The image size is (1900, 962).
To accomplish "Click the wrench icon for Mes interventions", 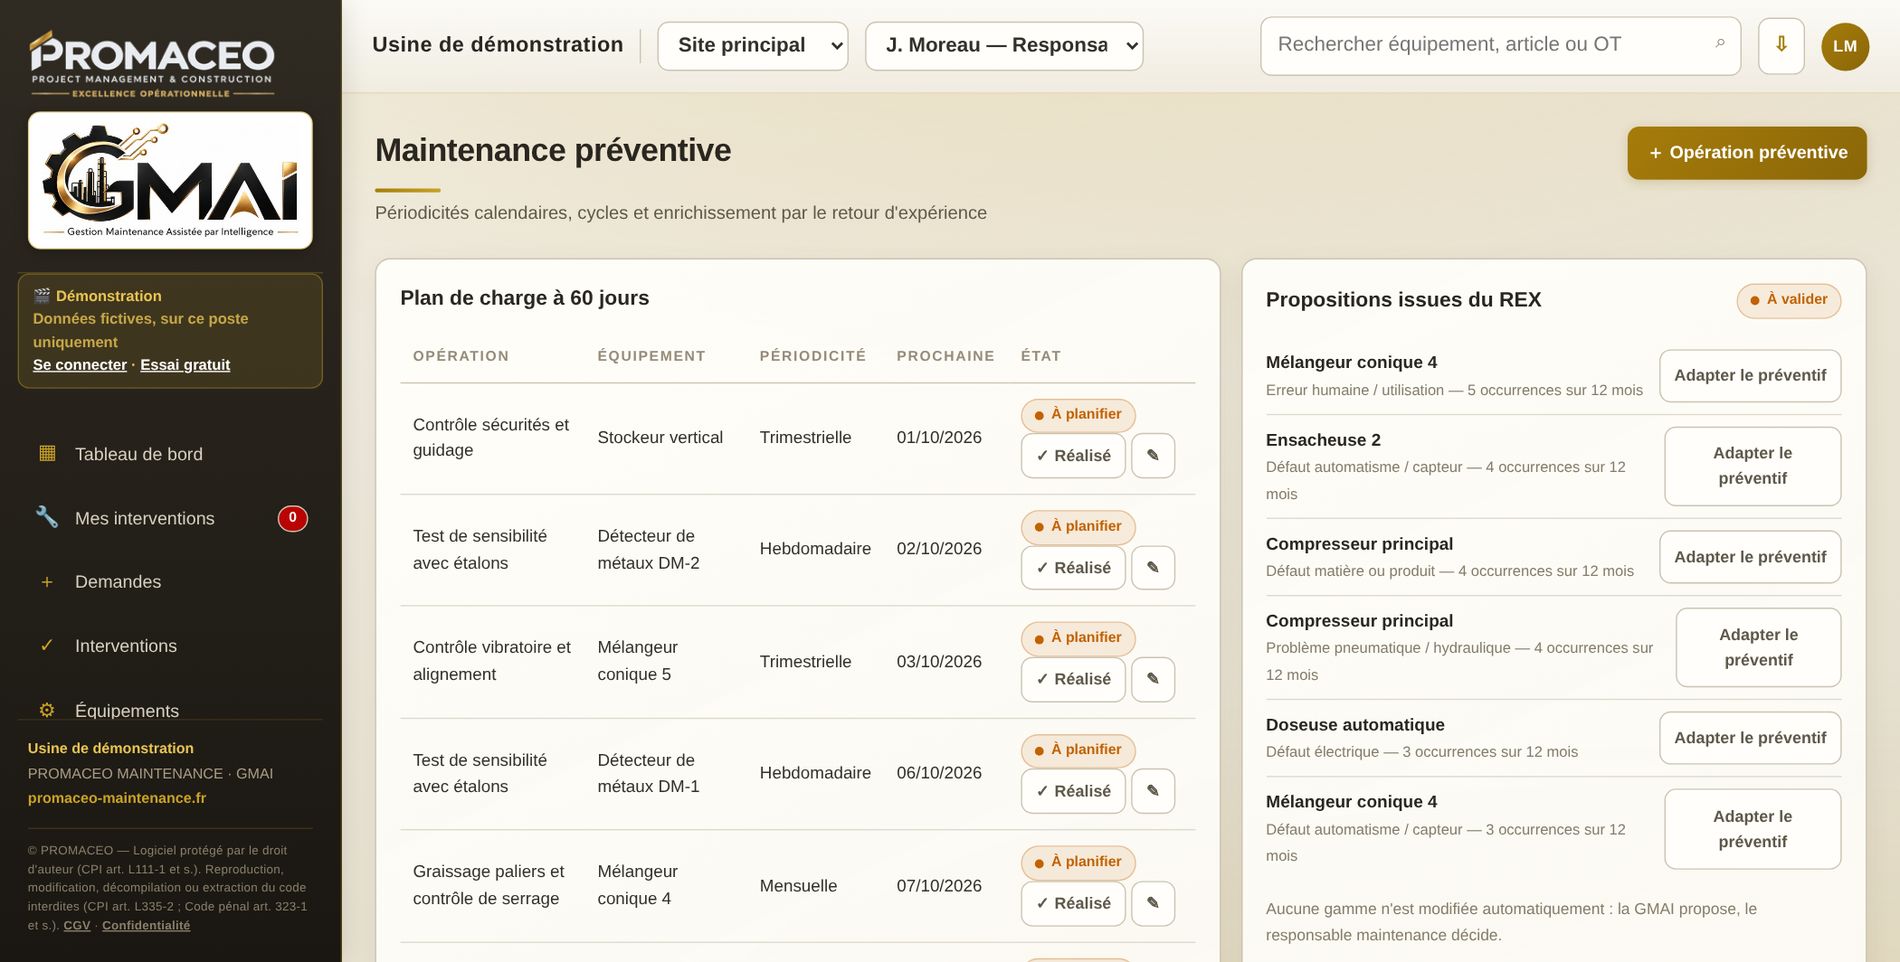I will (x=47, y=517).
